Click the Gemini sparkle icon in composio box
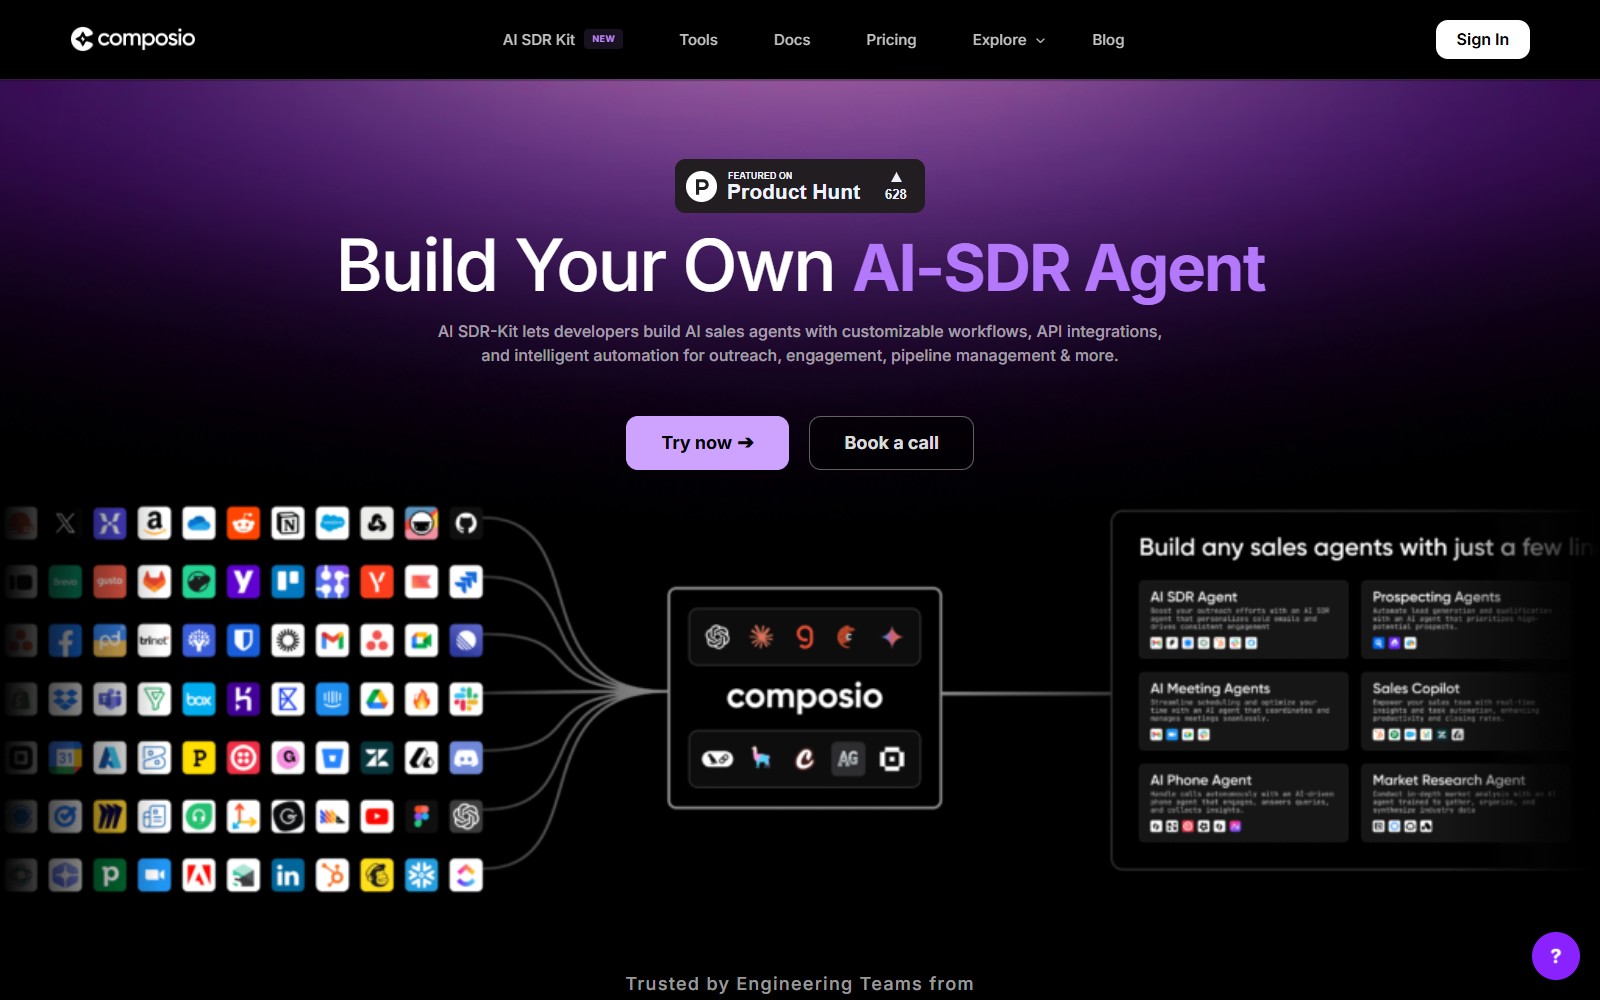1600x1000 pixels. click(x=892, y=636)
